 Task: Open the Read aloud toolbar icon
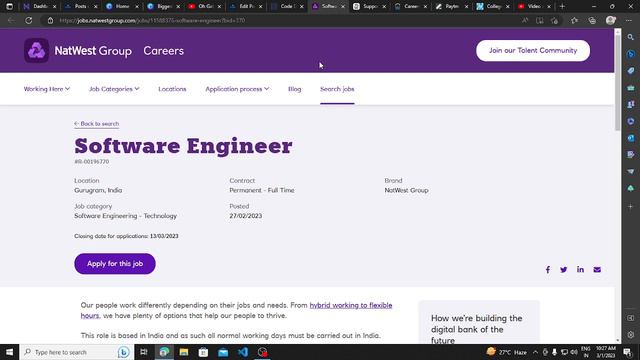[525, 20]
